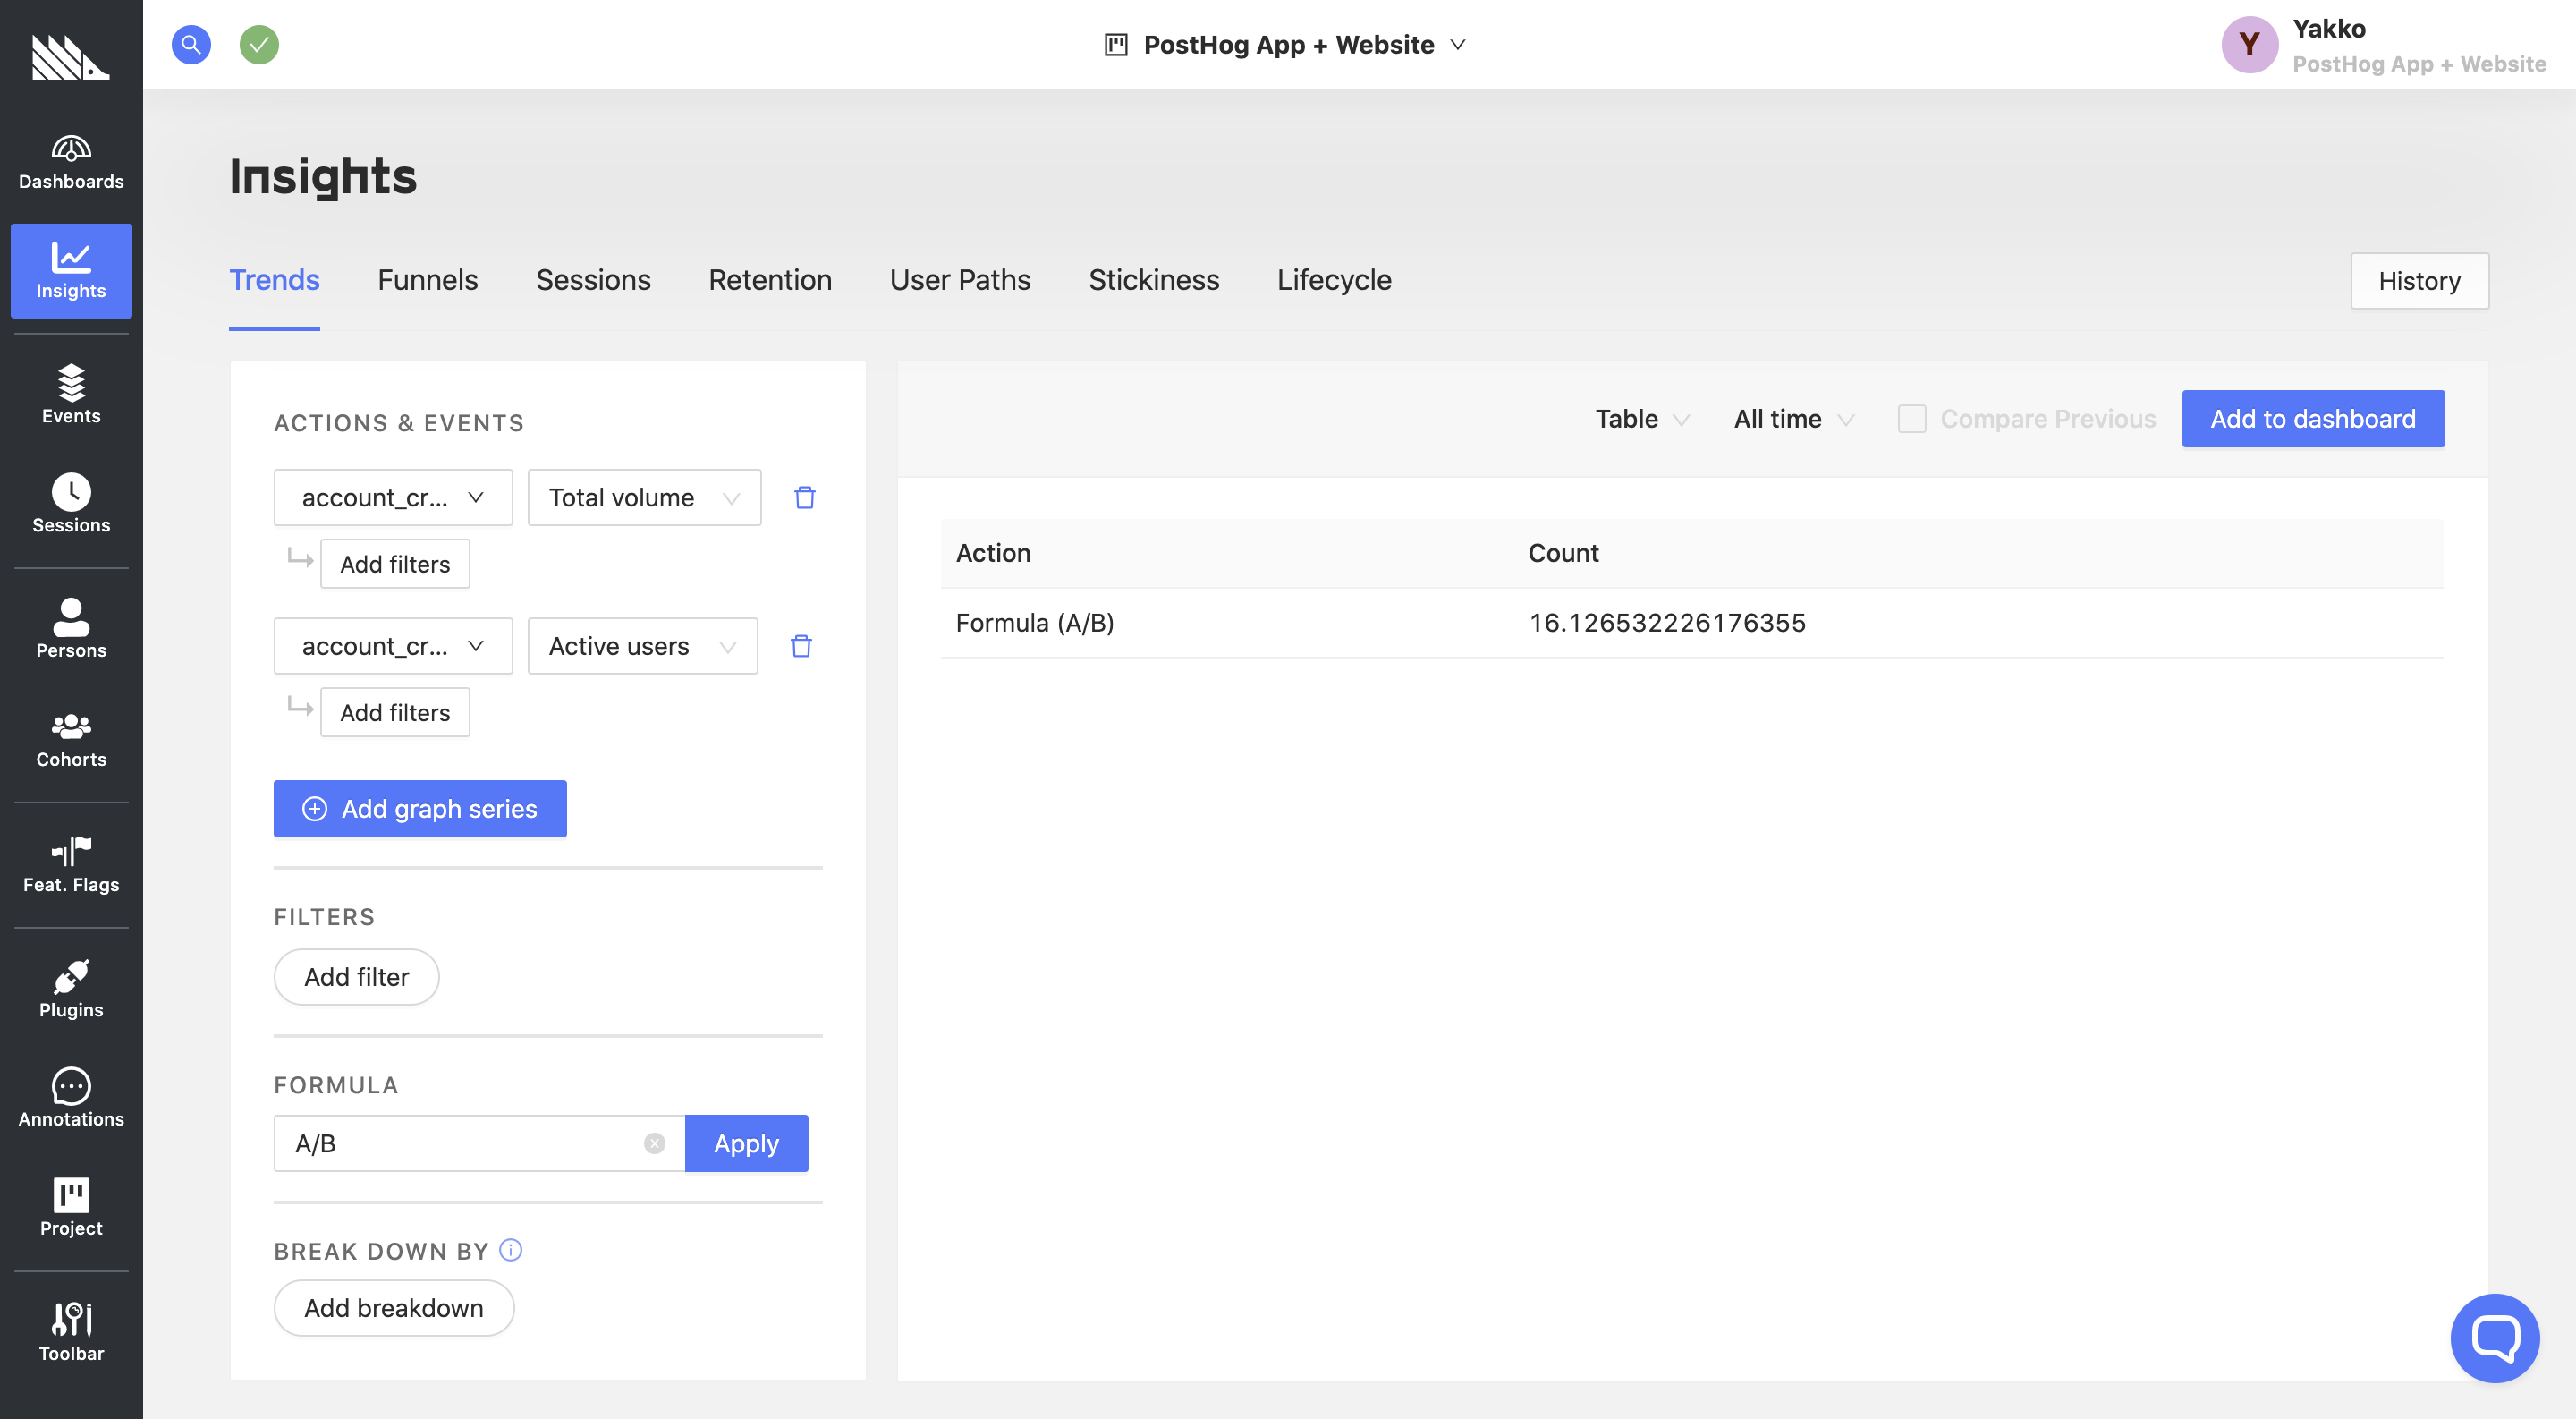The width and height of the screenshot is (2576, 1419).
Task: Open the Active users dropdown
Action: point(642,646)
